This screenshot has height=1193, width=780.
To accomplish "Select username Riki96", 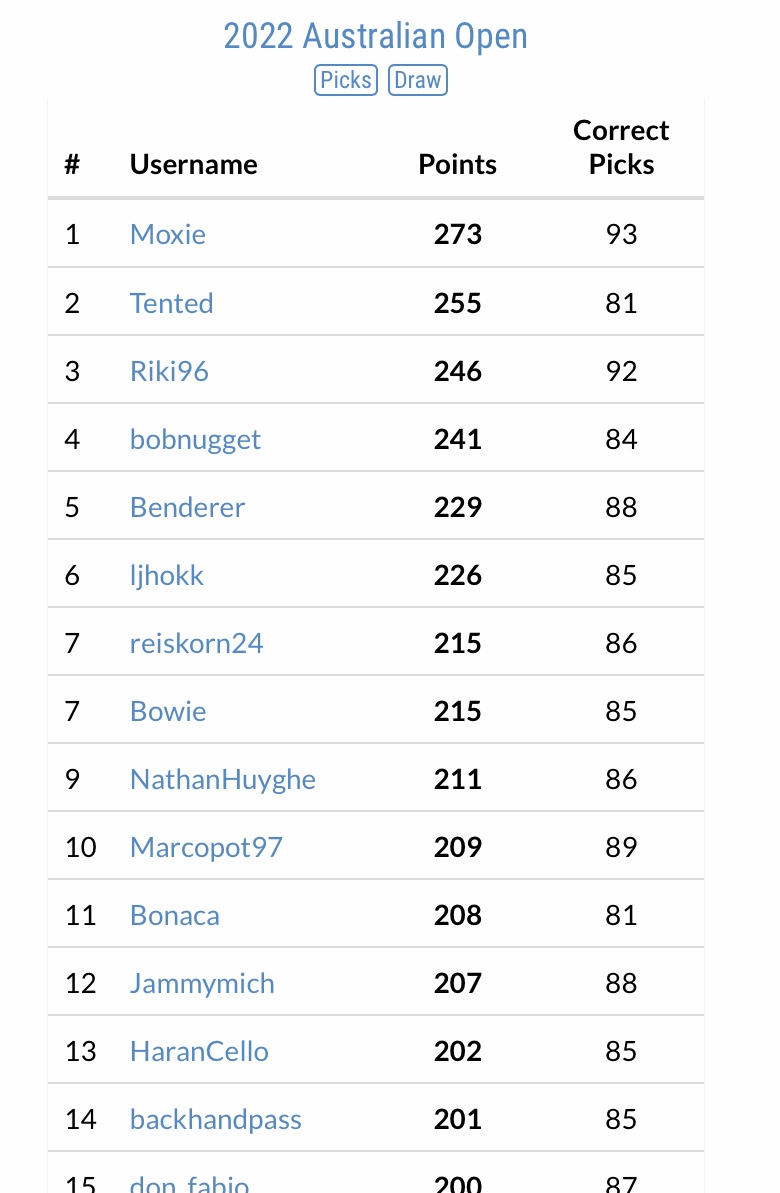I will (x=169, y=371).
